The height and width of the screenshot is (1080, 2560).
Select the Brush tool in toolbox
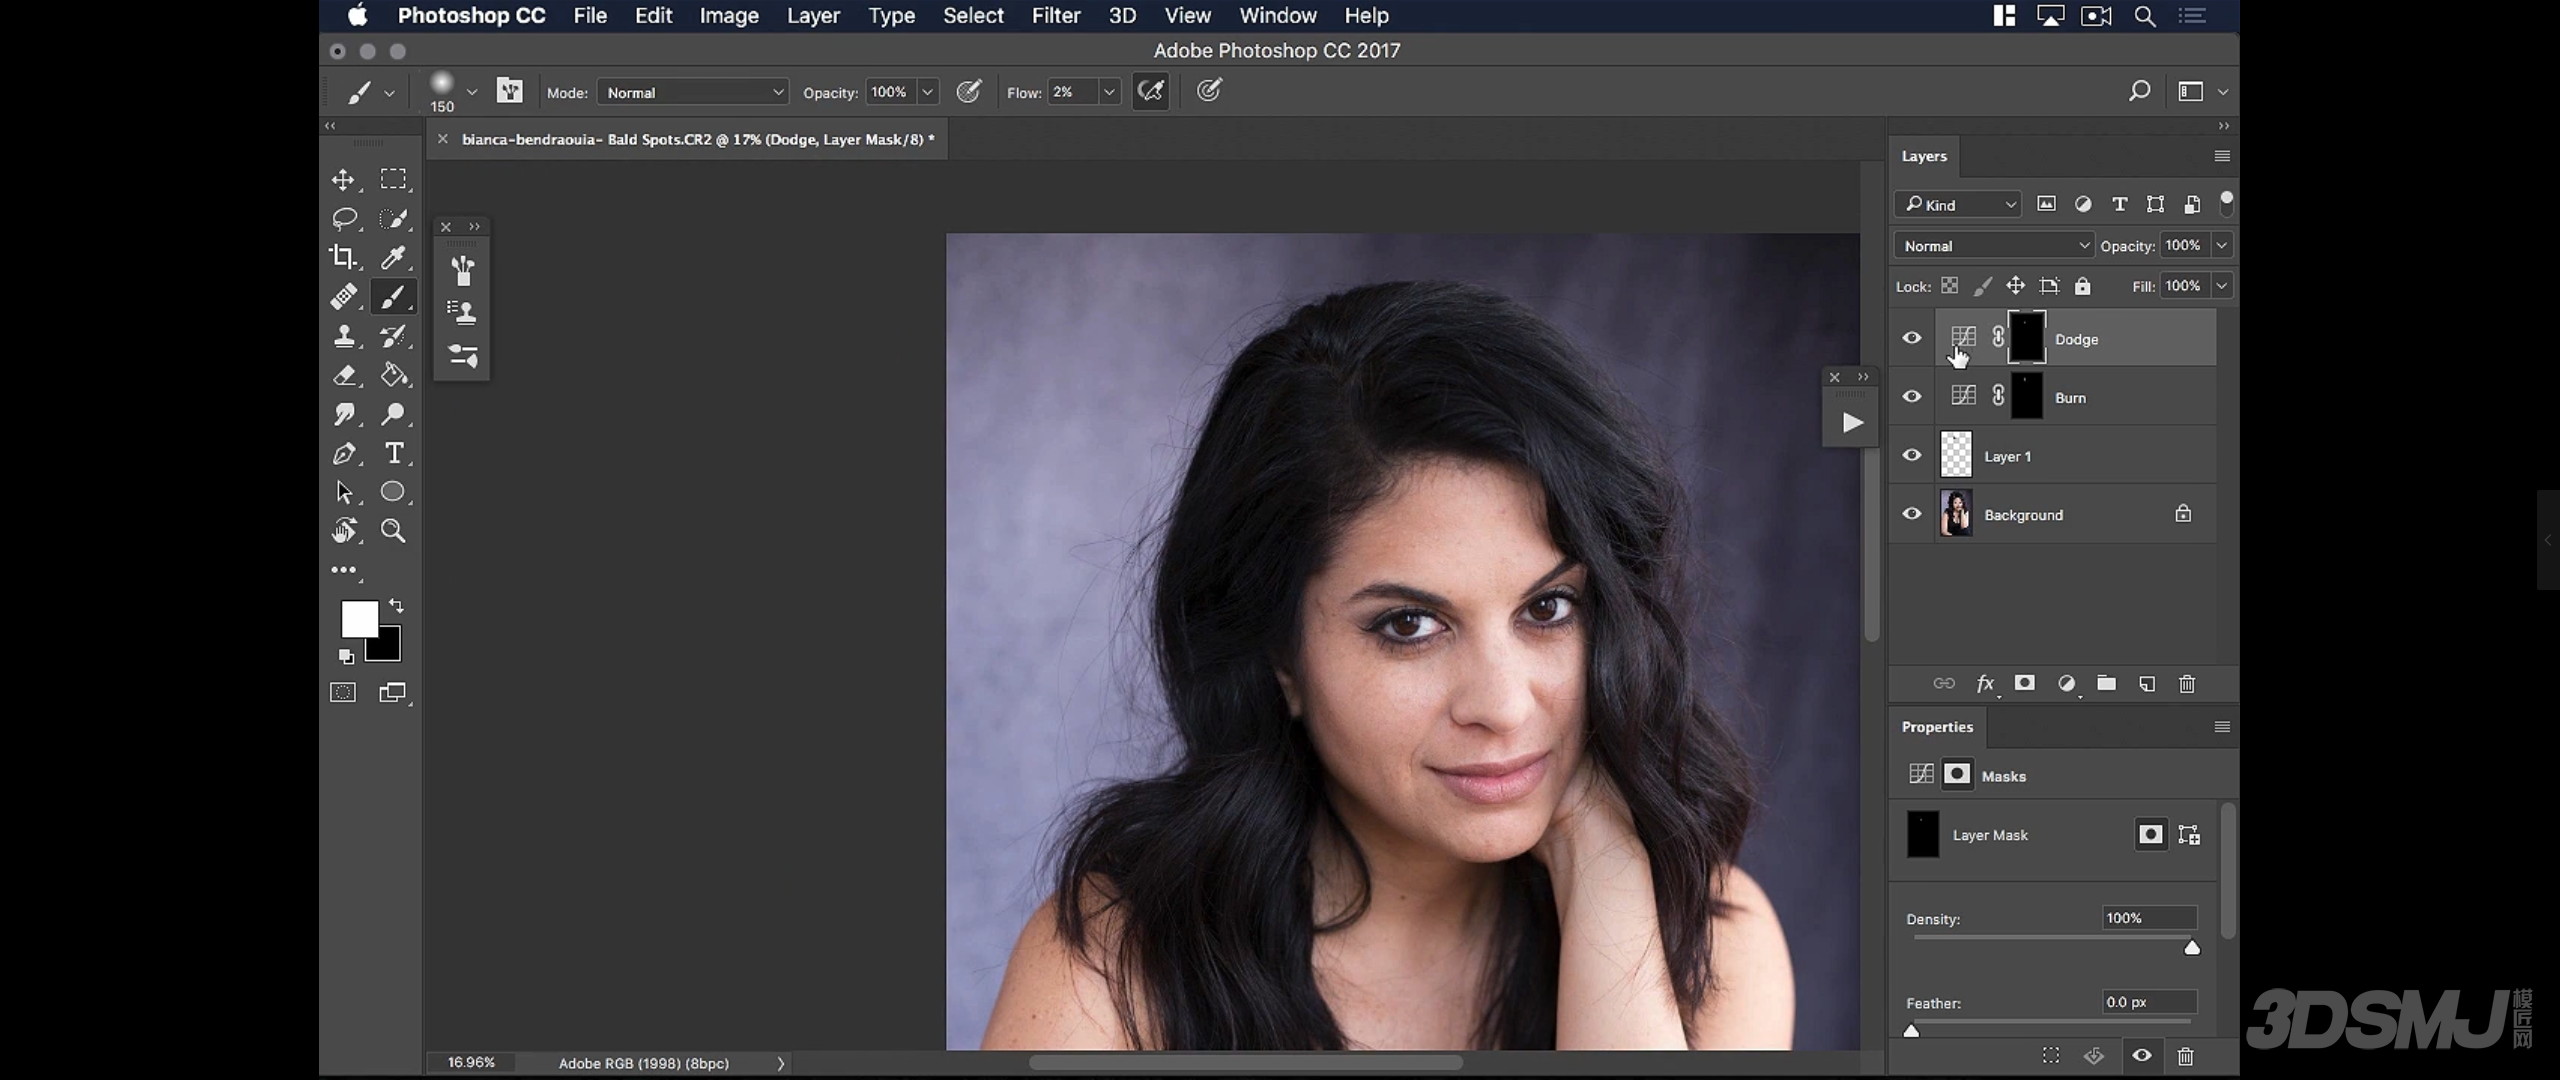[x=393, y=297]
